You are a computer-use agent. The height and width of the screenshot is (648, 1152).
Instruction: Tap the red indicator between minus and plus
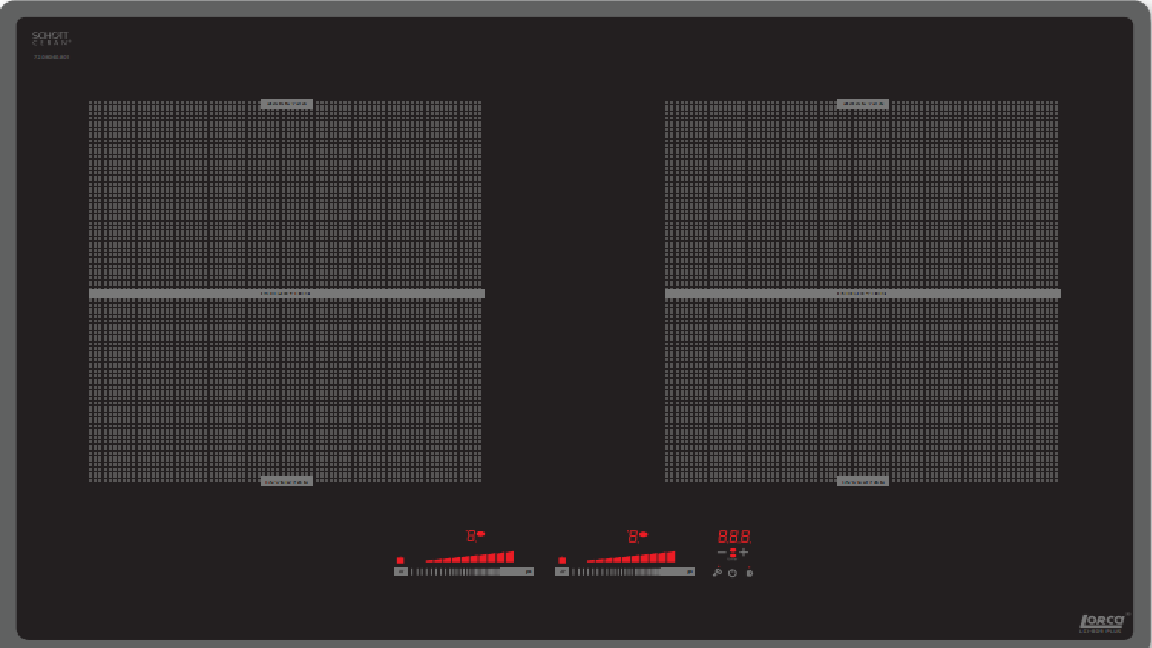(733, 552)
